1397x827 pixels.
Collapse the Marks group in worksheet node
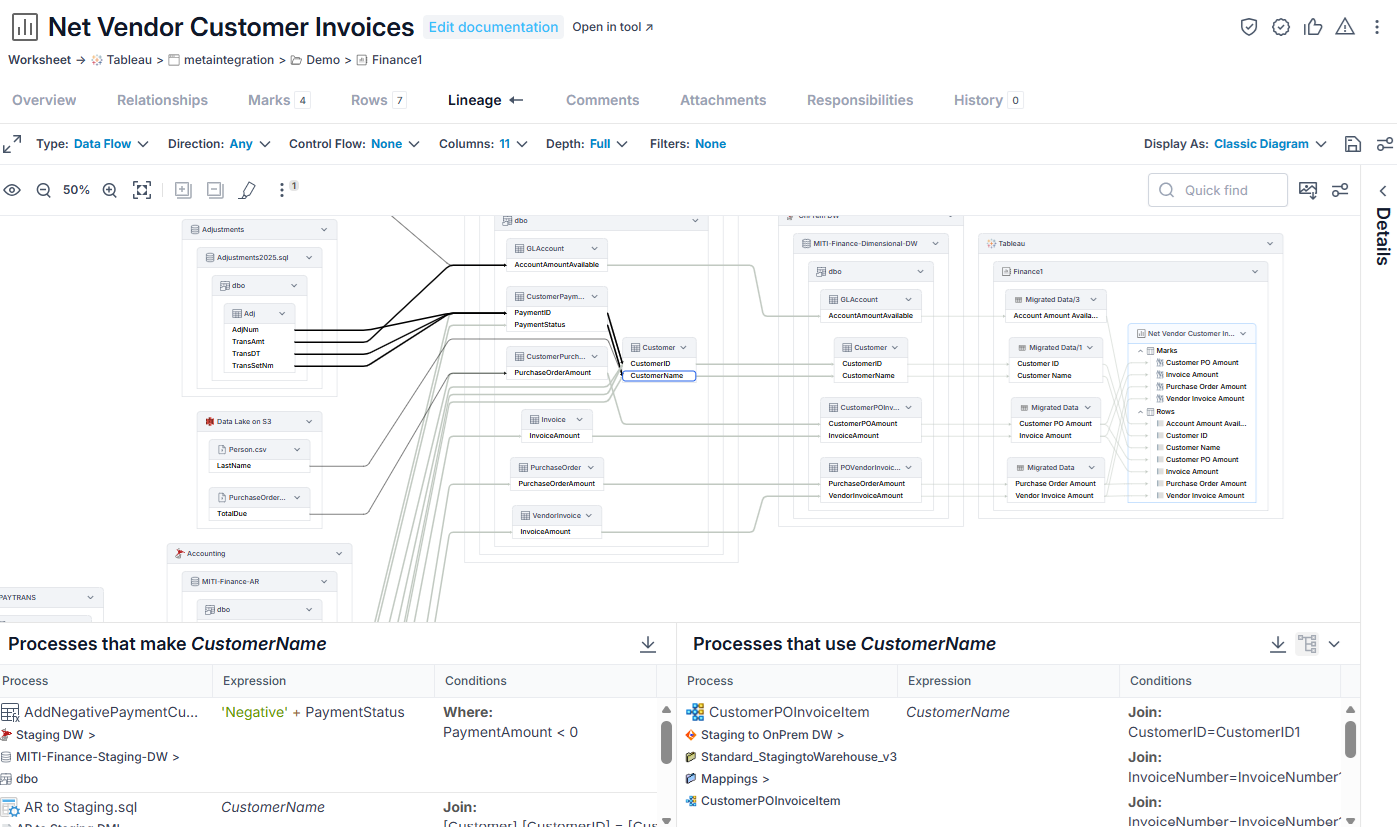point(1140,351)
